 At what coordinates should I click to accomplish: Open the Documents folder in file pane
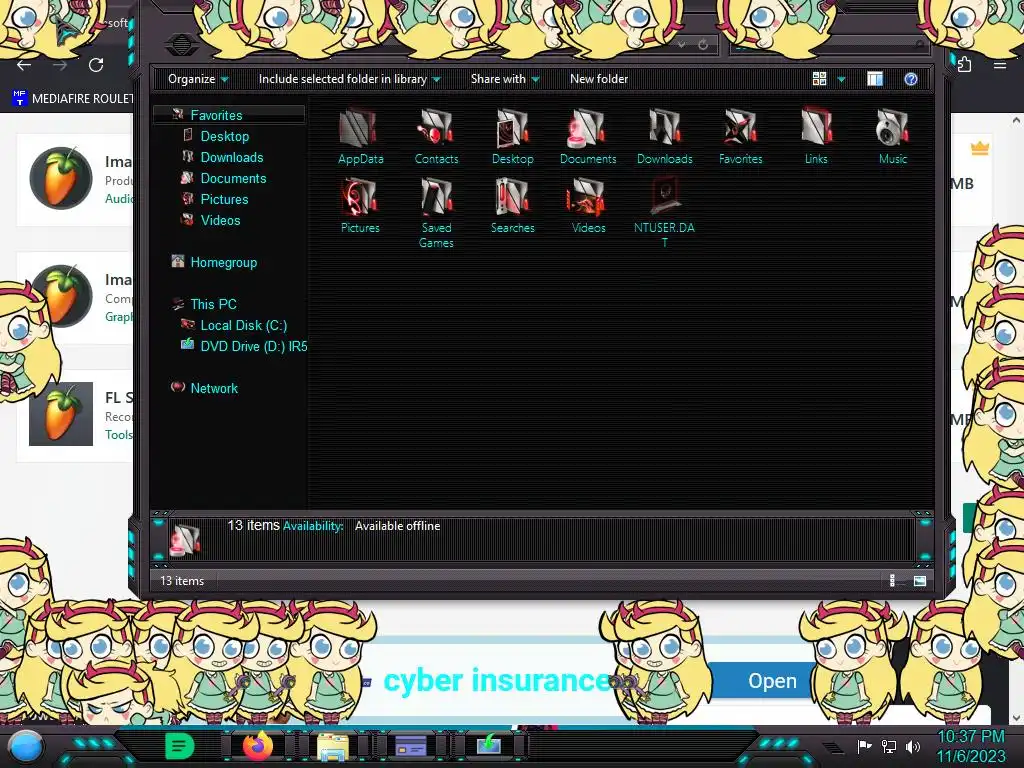point(588,135)
